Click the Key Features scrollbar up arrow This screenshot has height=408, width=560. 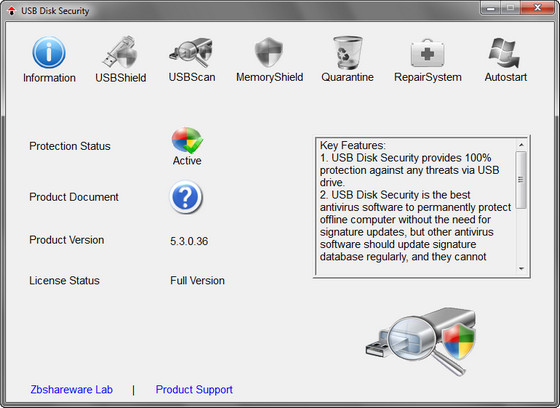click(x=521, y=145)
